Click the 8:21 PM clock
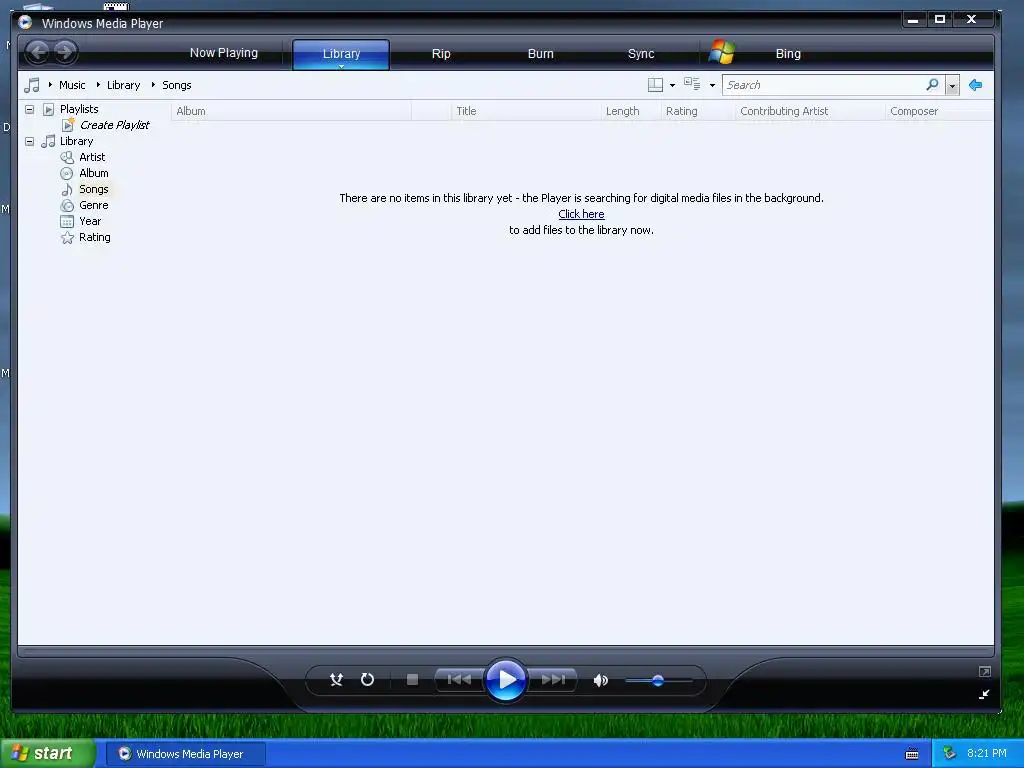The height and width of the screenshot is (768, 1024). [x=986, y=754]
